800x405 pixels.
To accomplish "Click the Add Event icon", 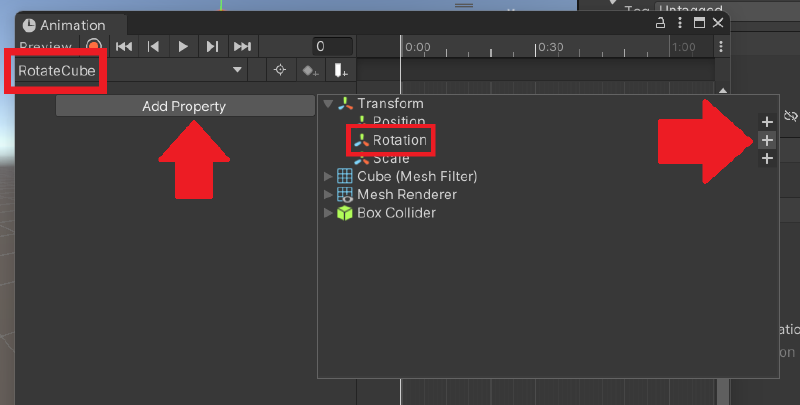I will (340, 70).
